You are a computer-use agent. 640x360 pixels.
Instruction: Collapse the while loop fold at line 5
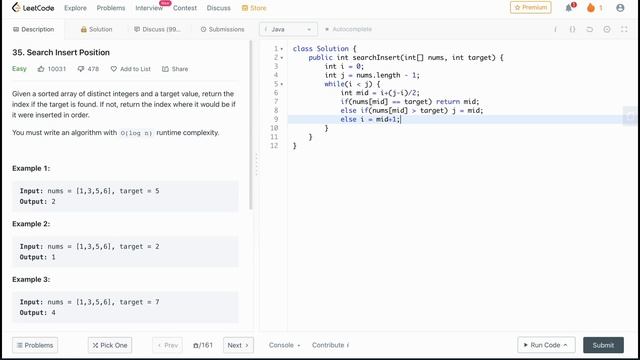(x=282, y=84)
